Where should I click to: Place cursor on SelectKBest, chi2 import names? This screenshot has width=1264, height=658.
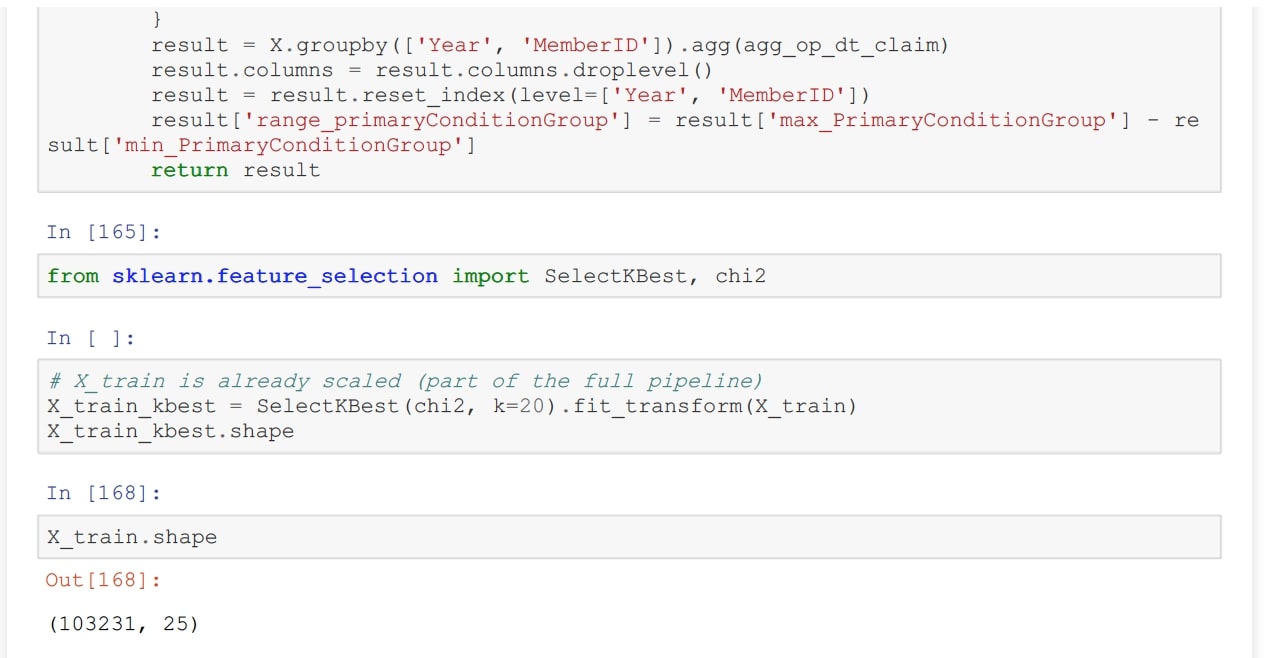pyautogui.click(x=654, y=276)
